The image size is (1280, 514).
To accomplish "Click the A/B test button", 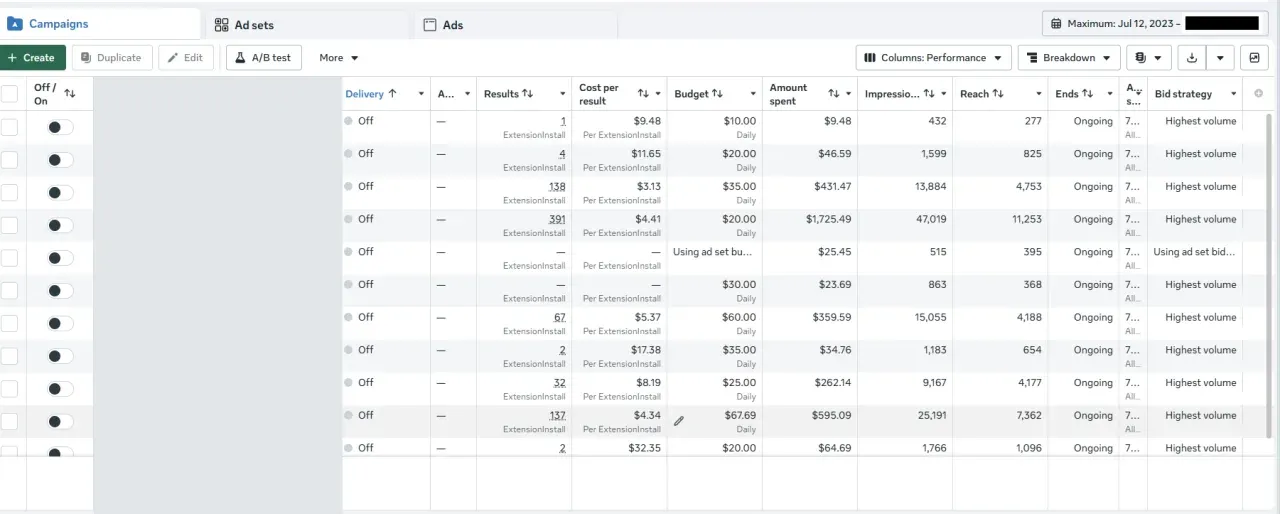I will point(264,58).
